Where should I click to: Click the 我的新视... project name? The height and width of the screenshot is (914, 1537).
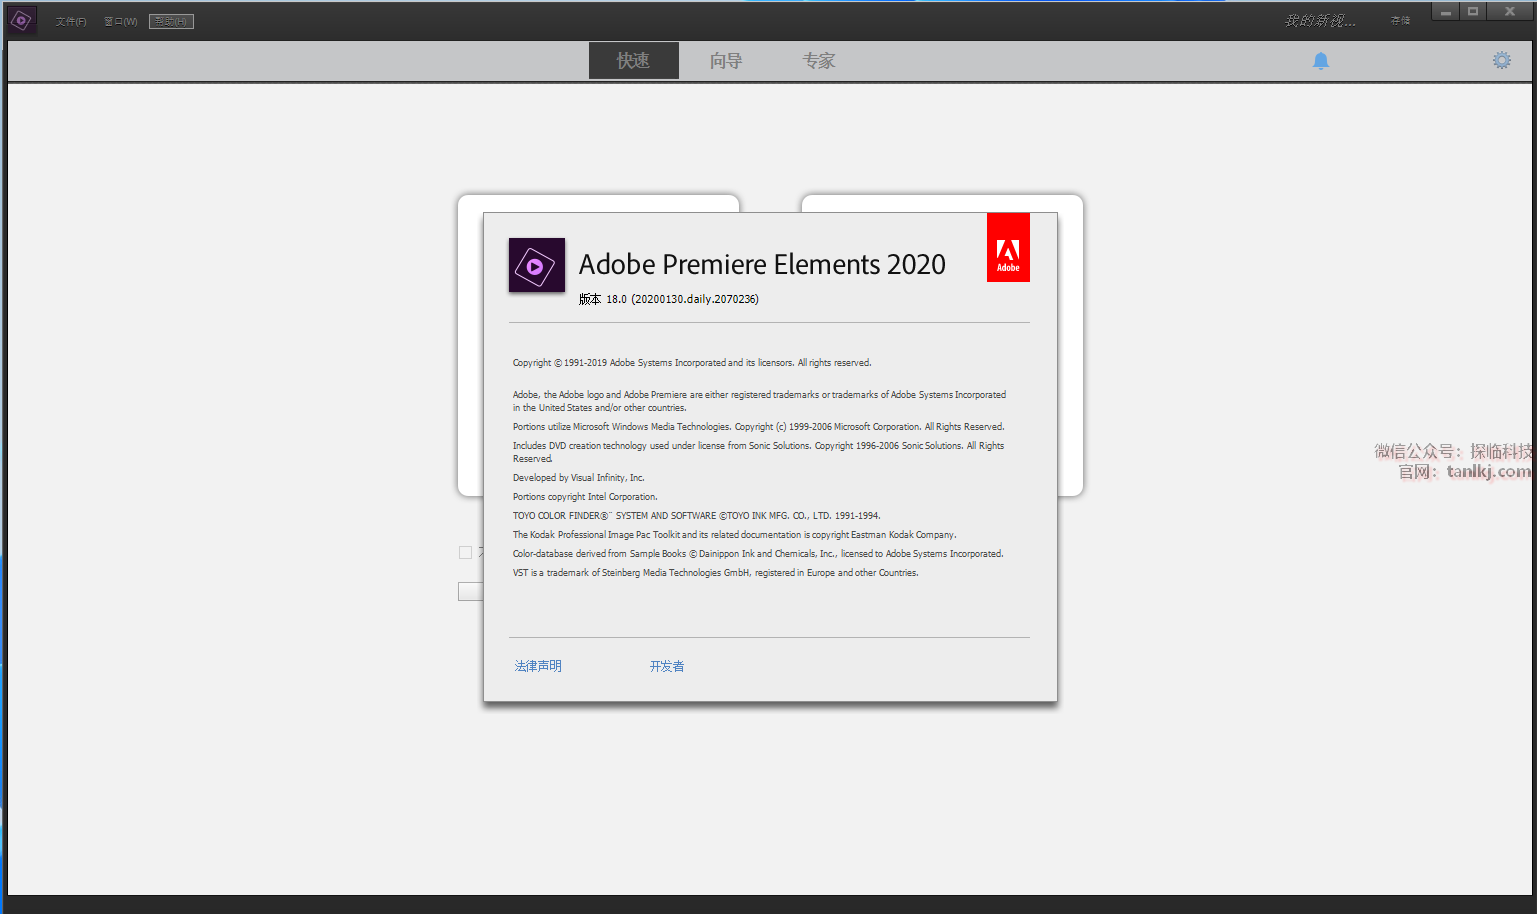point(1319,21)
